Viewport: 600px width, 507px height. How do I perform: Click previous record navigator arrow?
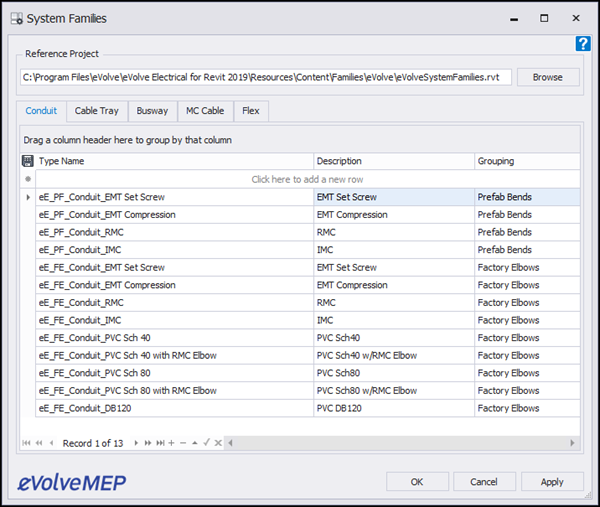tap(51, 443)
